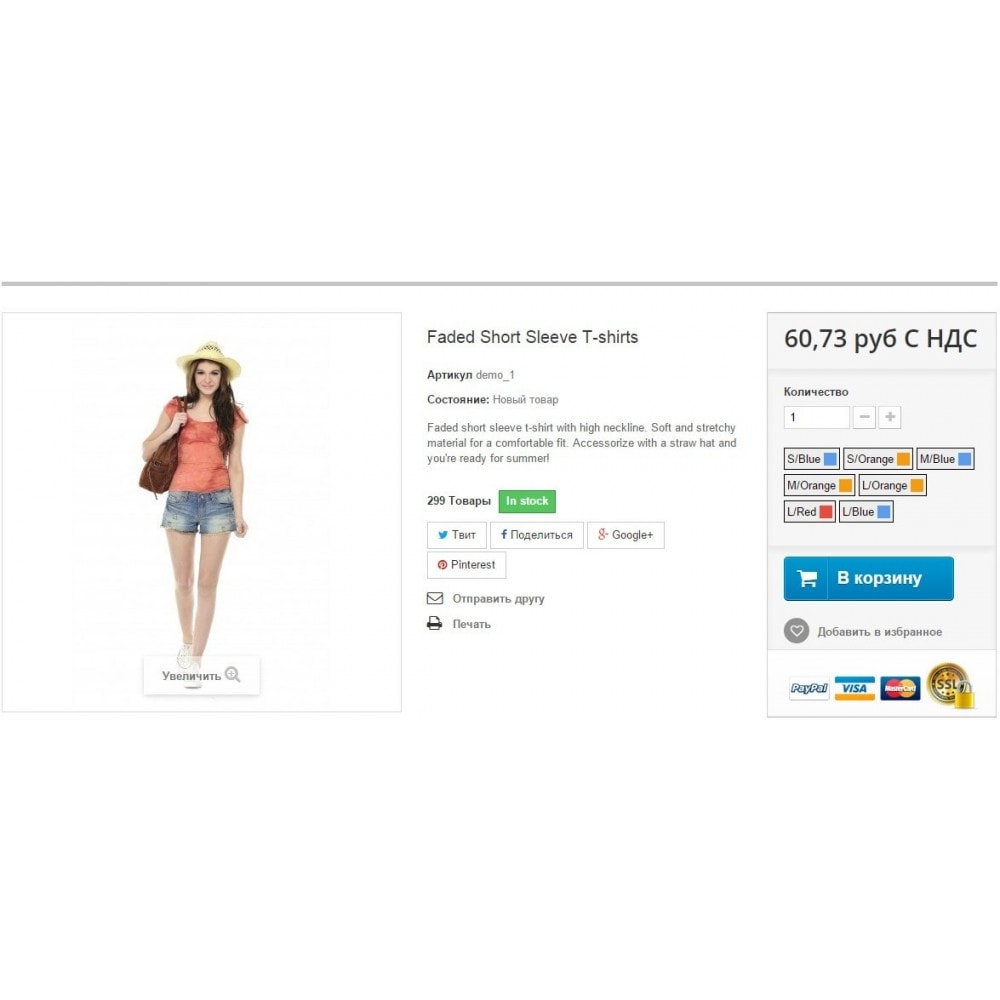The image size is (1000, 1000).
Task: Click the SSL padlock badge
Action: tap(950, 686)
